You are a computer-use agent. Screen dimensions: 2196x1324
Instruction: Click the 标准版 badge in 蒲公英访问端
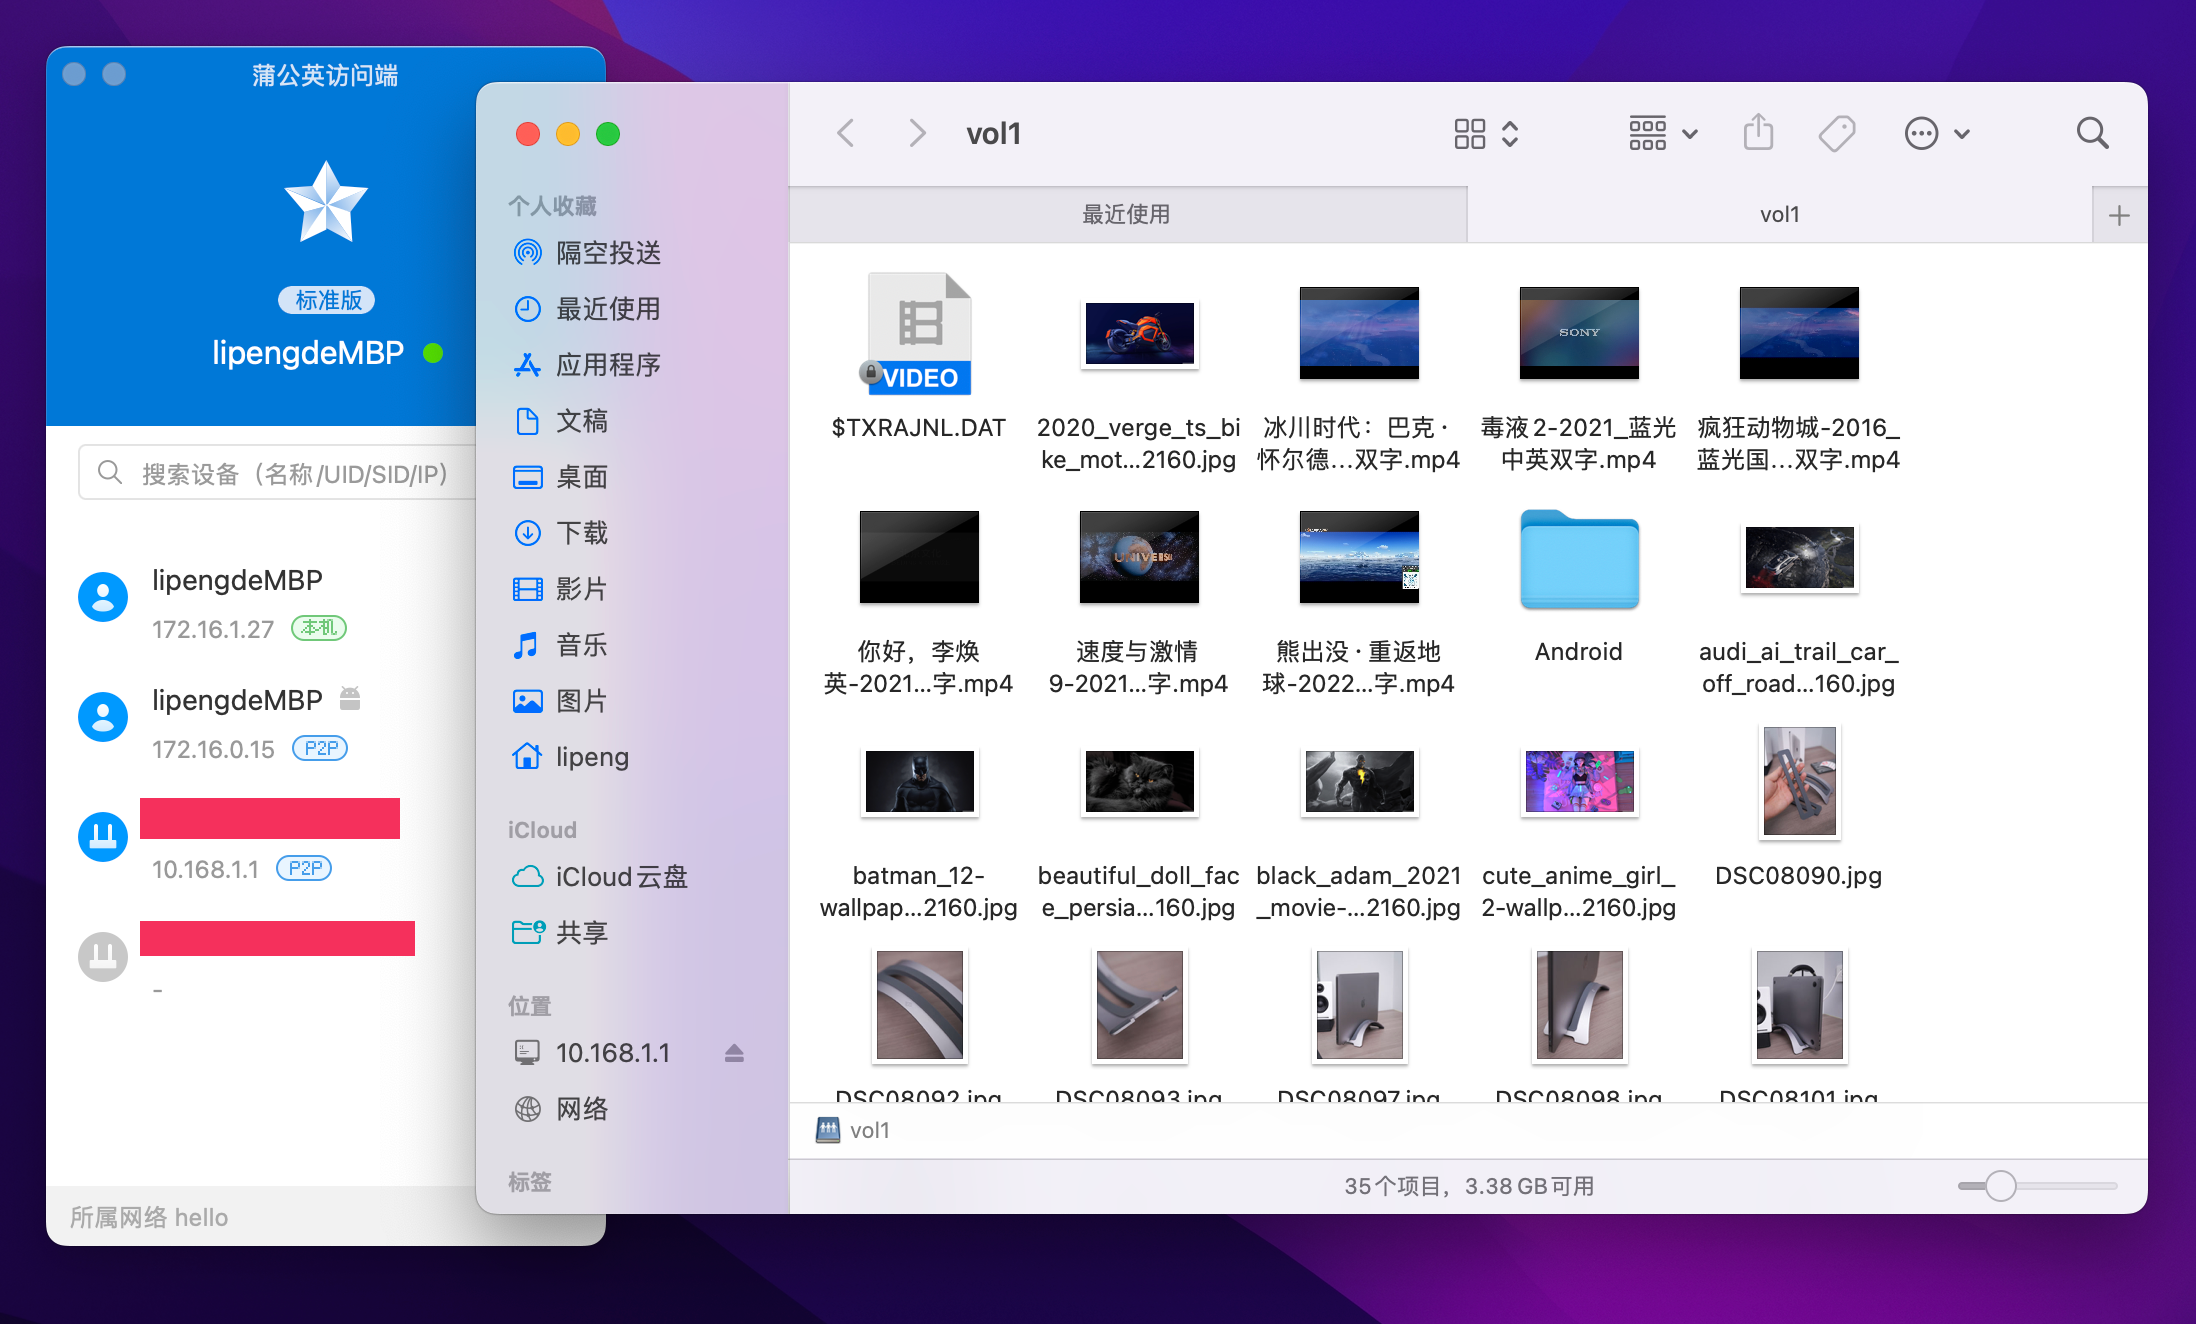(326, 300)
